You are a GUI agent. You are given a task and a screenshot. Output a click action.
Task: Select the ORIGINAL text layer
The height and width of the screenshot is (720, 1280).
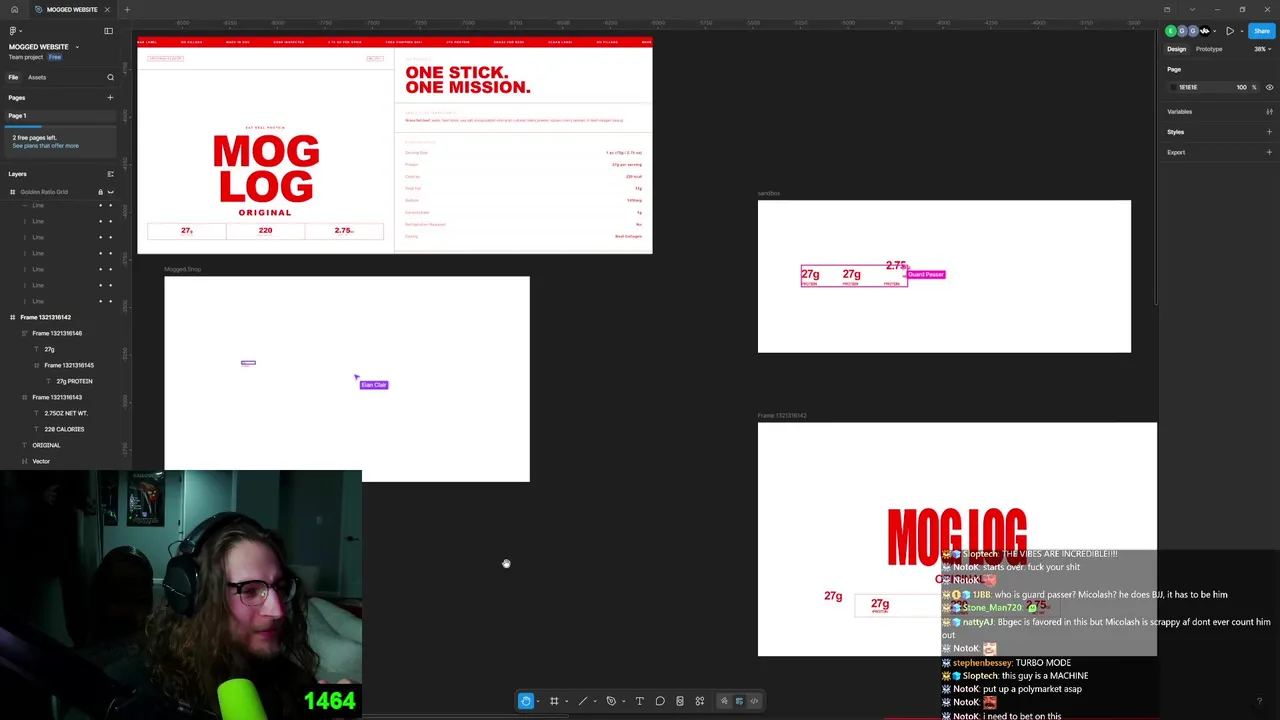tap(46, 445)
